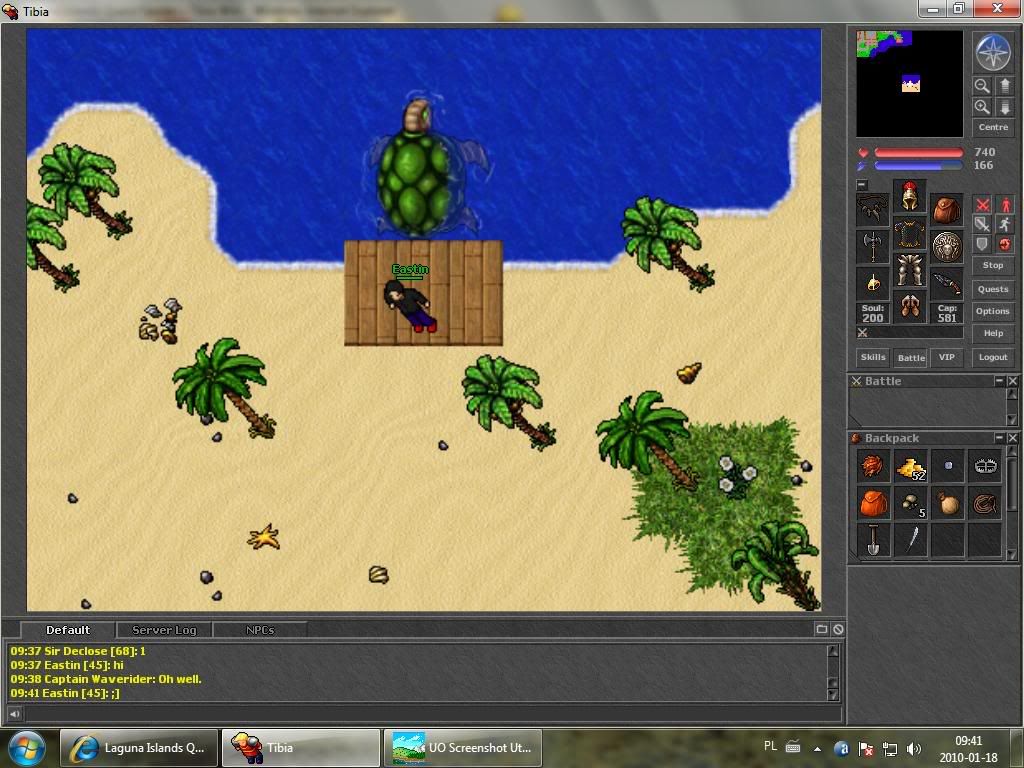1024x768 pixels.
Task: Click the chat message input field
Action: pyautogui.click(x=432, y=714)
